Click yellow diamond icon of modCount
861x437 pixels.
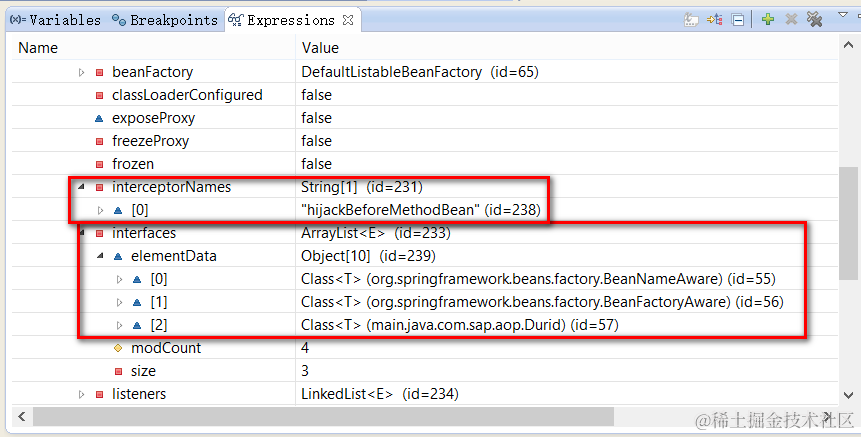click(118, 348)
